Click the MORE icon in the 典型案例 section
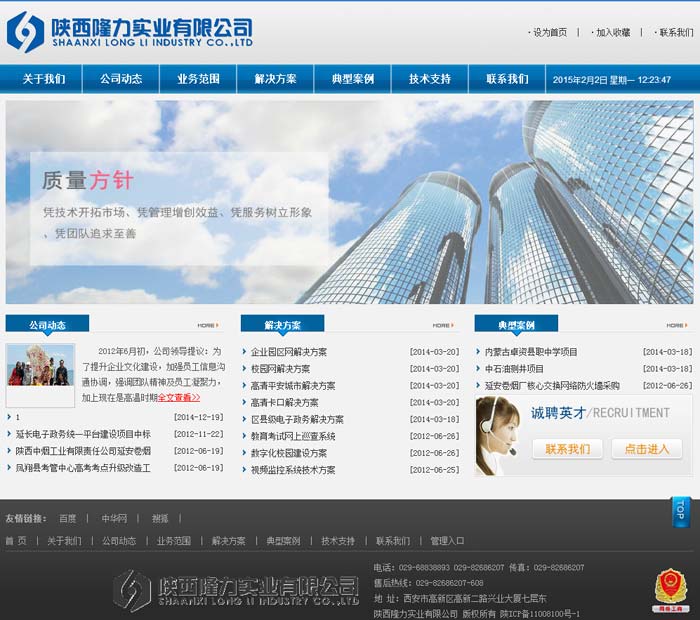The height and width of the screenshot is (620, 700). click(x=677, y=325)
